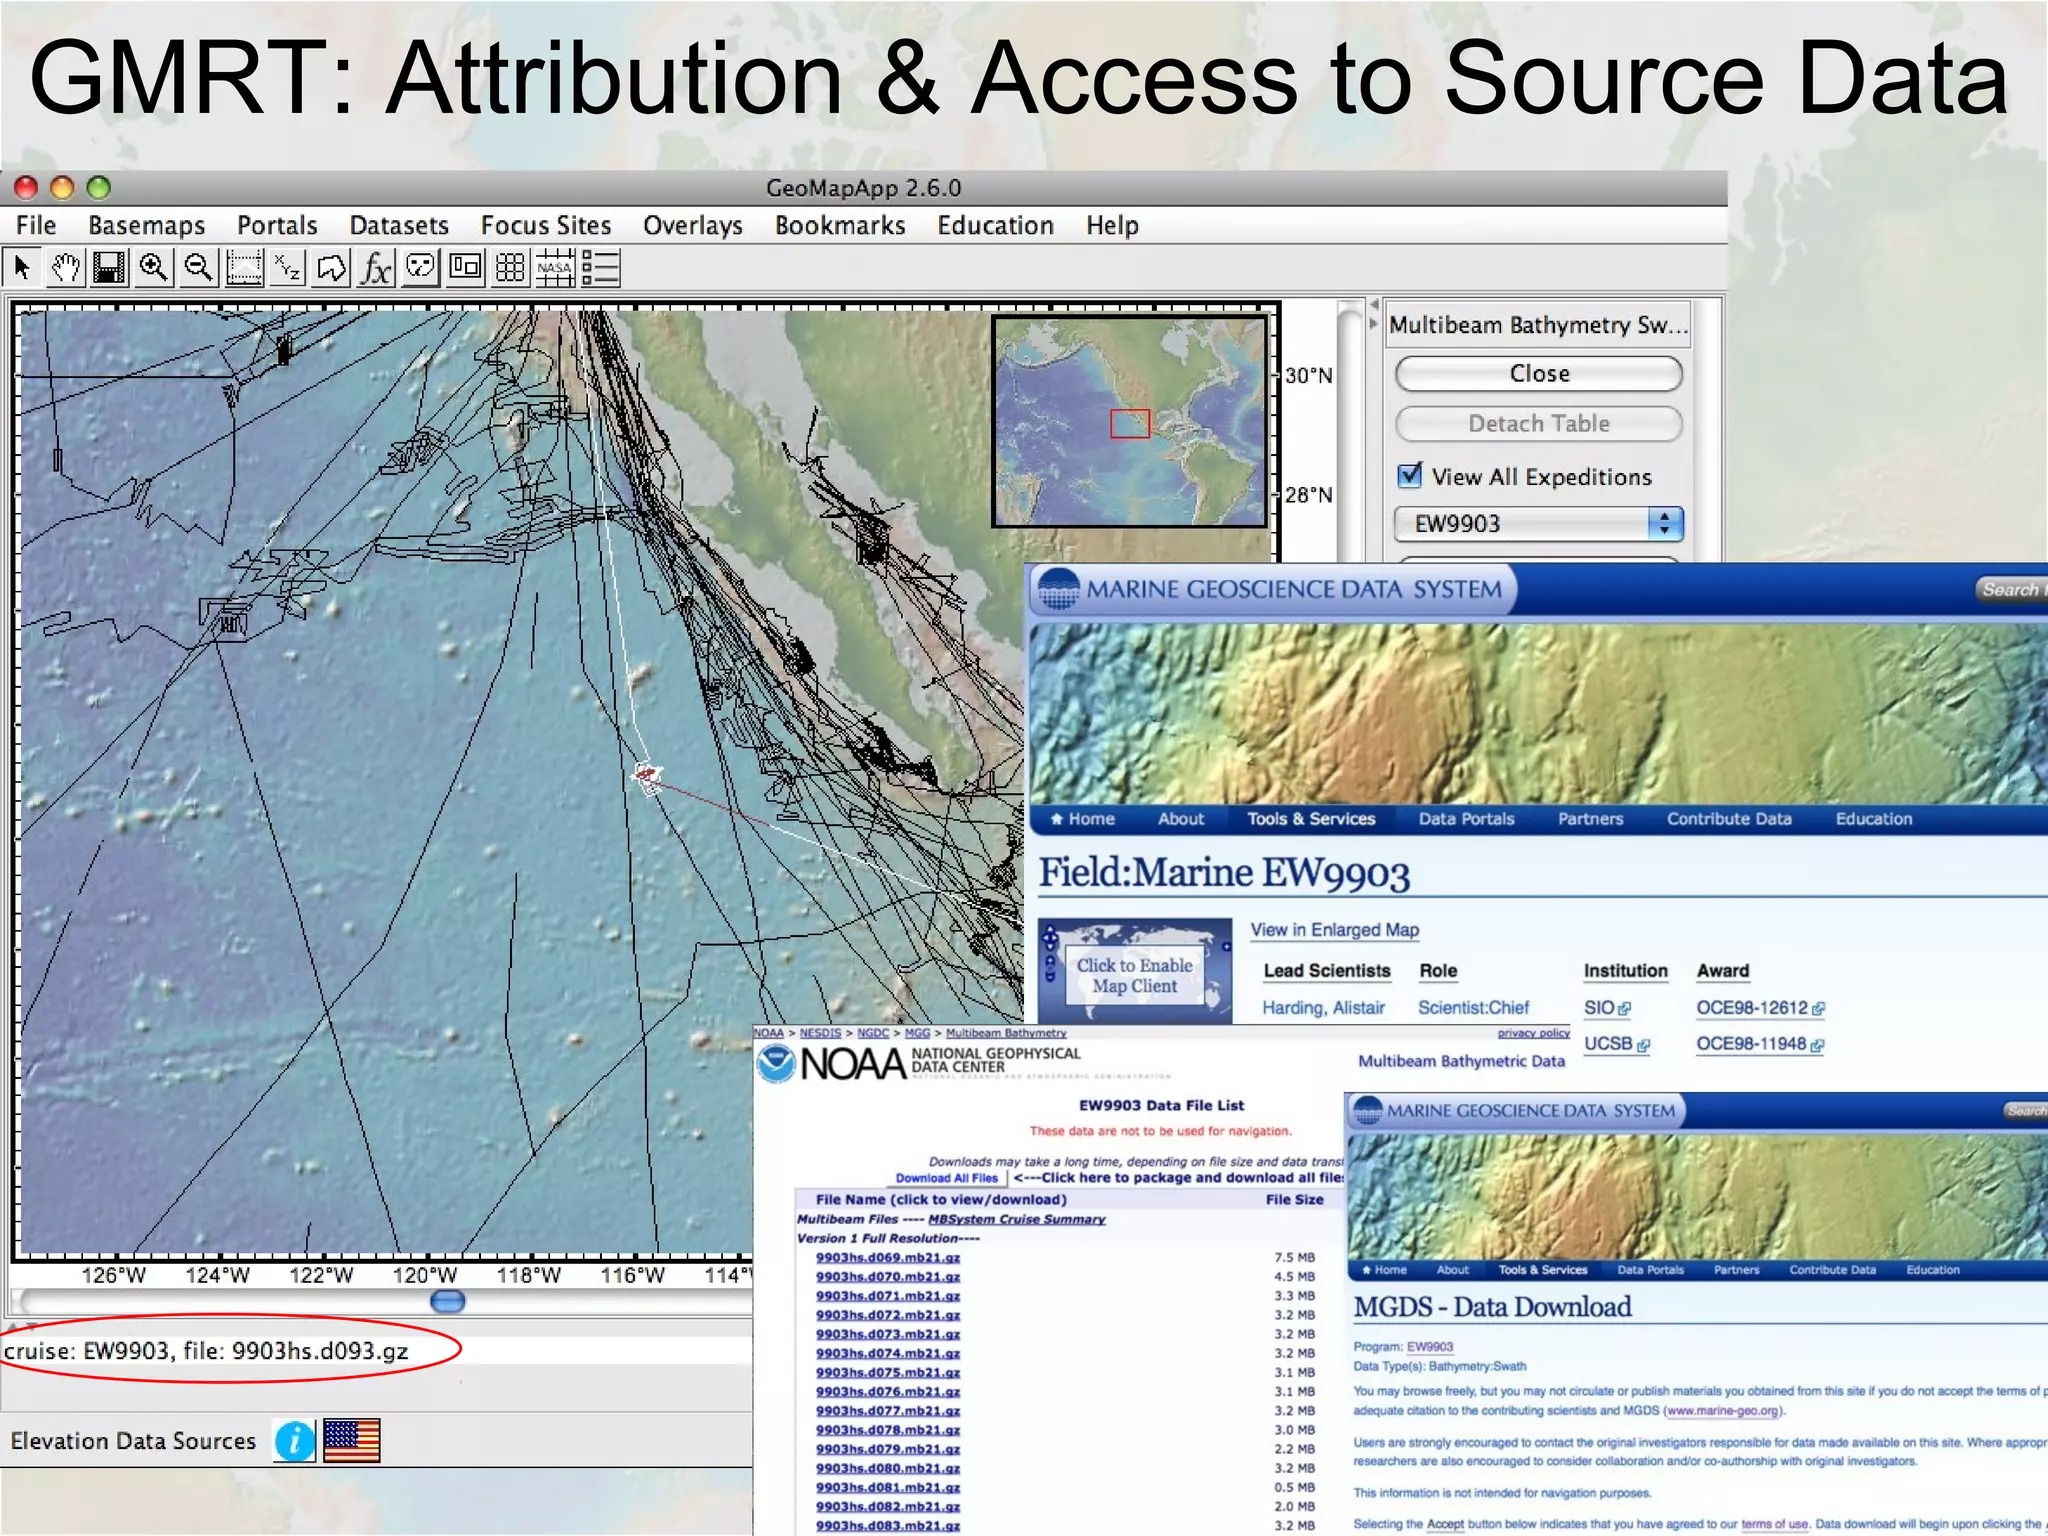Click the Multibeam Bathymetric Data link

click(x=1461, y=1061)
